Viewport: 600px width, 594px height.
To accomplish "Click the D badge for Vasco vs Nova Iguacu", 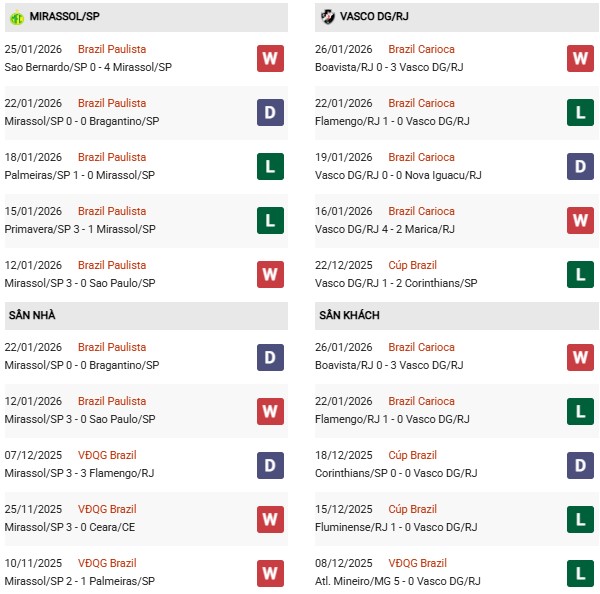I will point(580,166).
